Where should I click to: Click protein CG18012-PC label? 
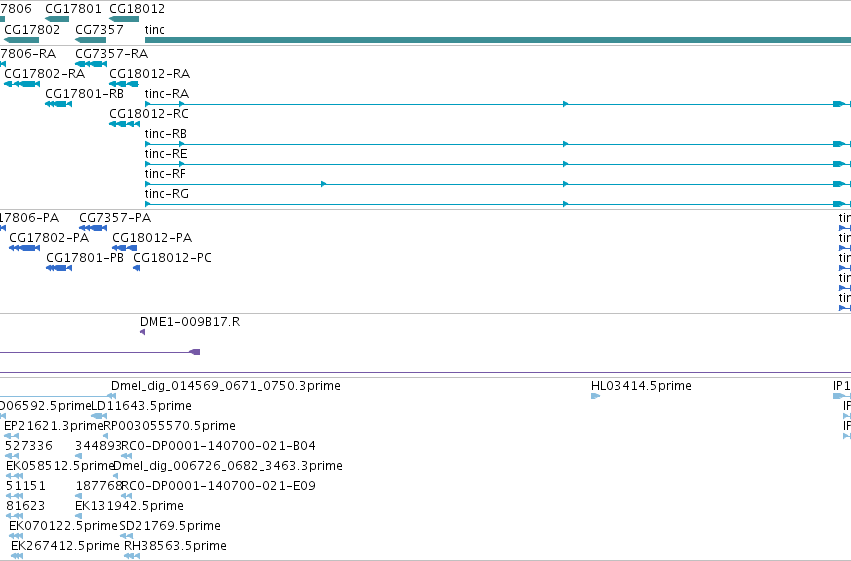[x=173, y=258]
